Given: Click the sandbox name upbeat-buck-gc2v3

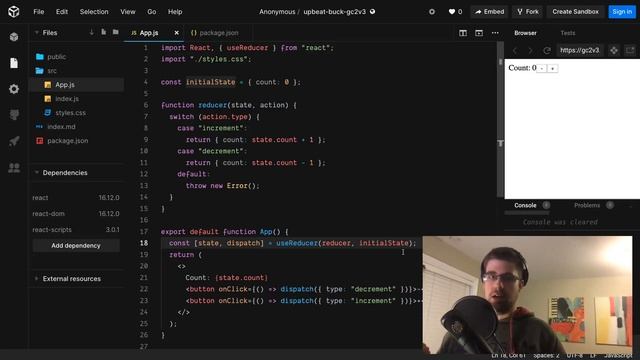Looking at the screenshot, I should point(334,12).
